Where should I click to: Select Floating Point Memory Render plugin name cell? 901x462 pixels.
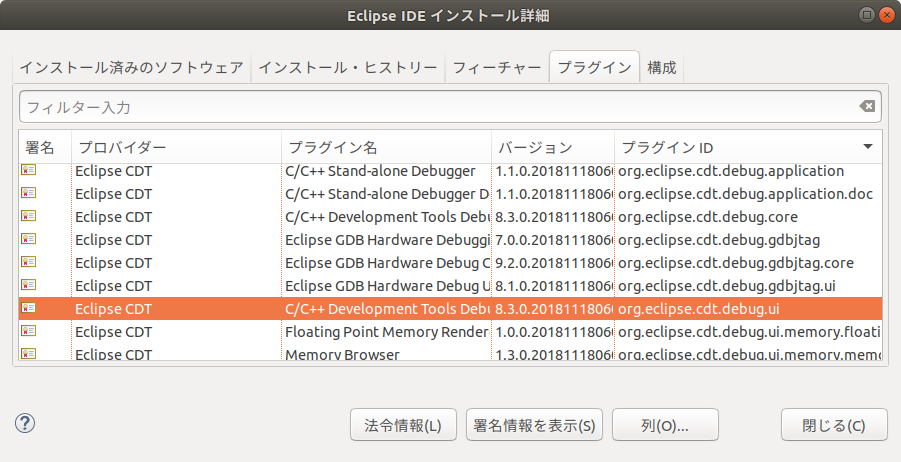coord(387,332)
